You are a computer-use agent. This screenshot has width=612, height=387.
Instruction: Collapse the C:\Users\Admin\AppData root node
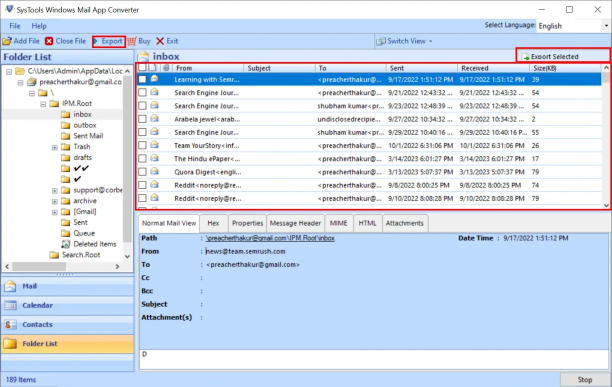point(9,71)
